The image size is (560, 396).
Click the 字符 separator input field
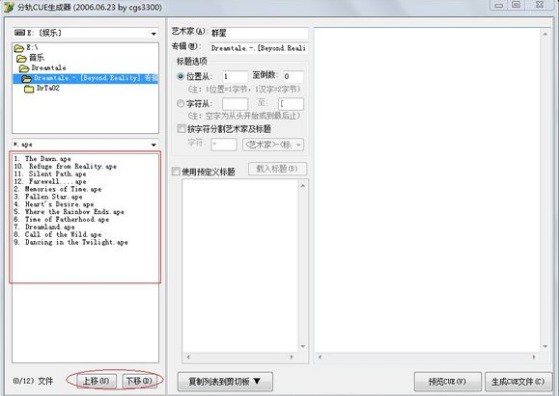224,145
